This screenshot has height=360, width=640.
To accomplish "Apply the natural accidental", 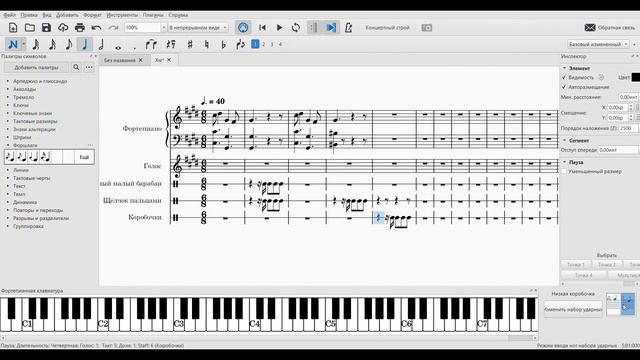I will tap(207, 44).
